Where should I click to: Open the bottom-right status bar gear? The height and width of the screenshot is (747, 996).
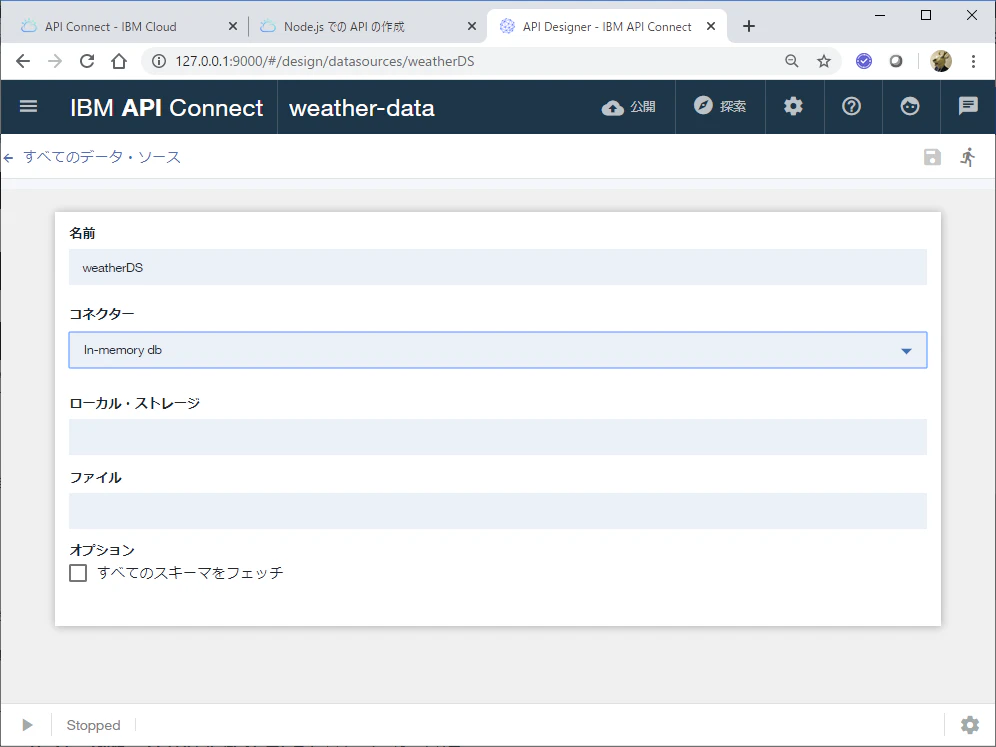point(969,725)
